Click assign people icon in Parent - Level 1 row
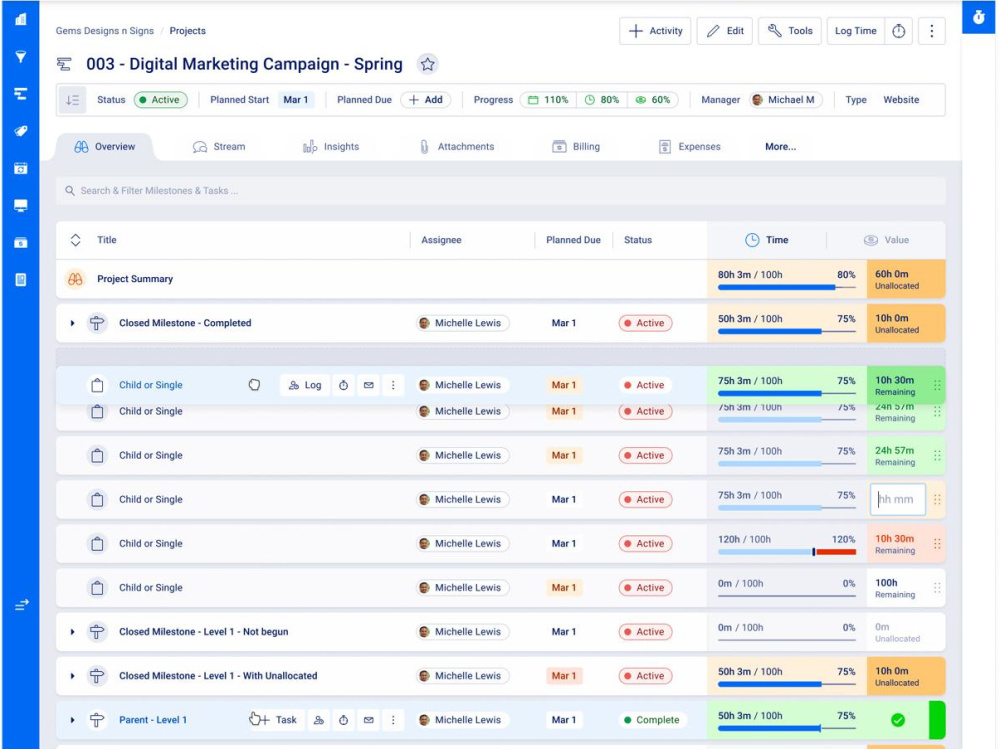 (319, 720)
